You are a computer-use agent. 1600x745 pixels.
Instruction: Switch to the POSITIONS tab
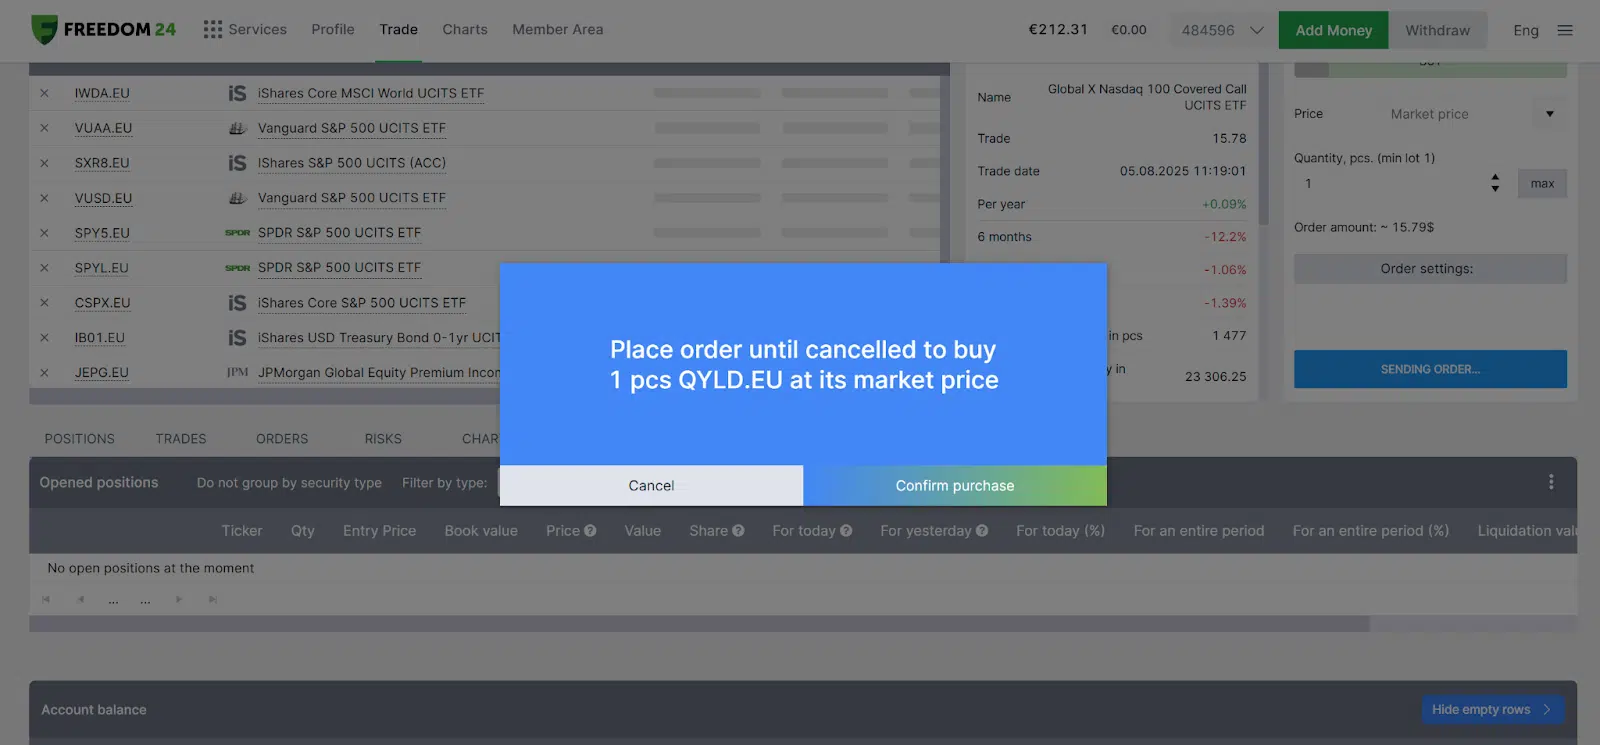click(79, 439)
